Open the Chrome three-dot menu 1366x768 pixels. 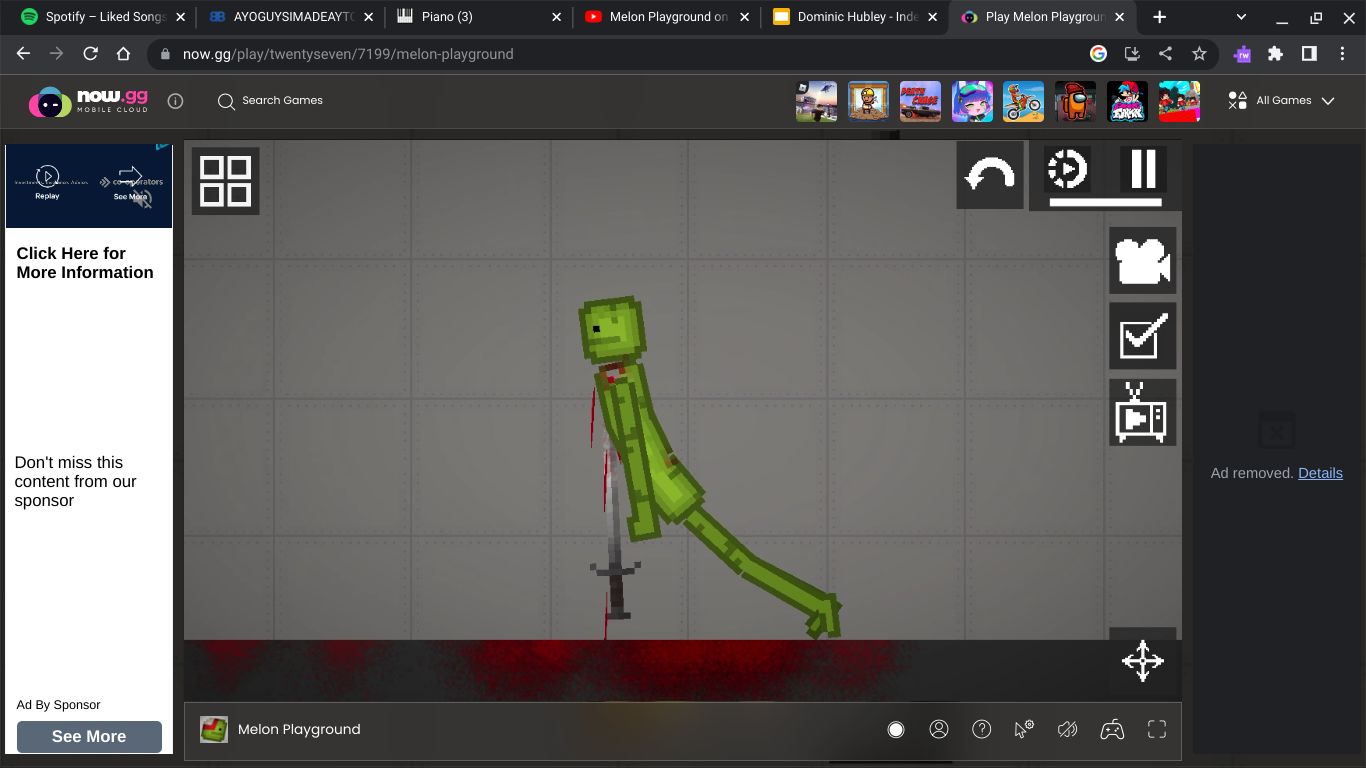(x=1343, y=54)
